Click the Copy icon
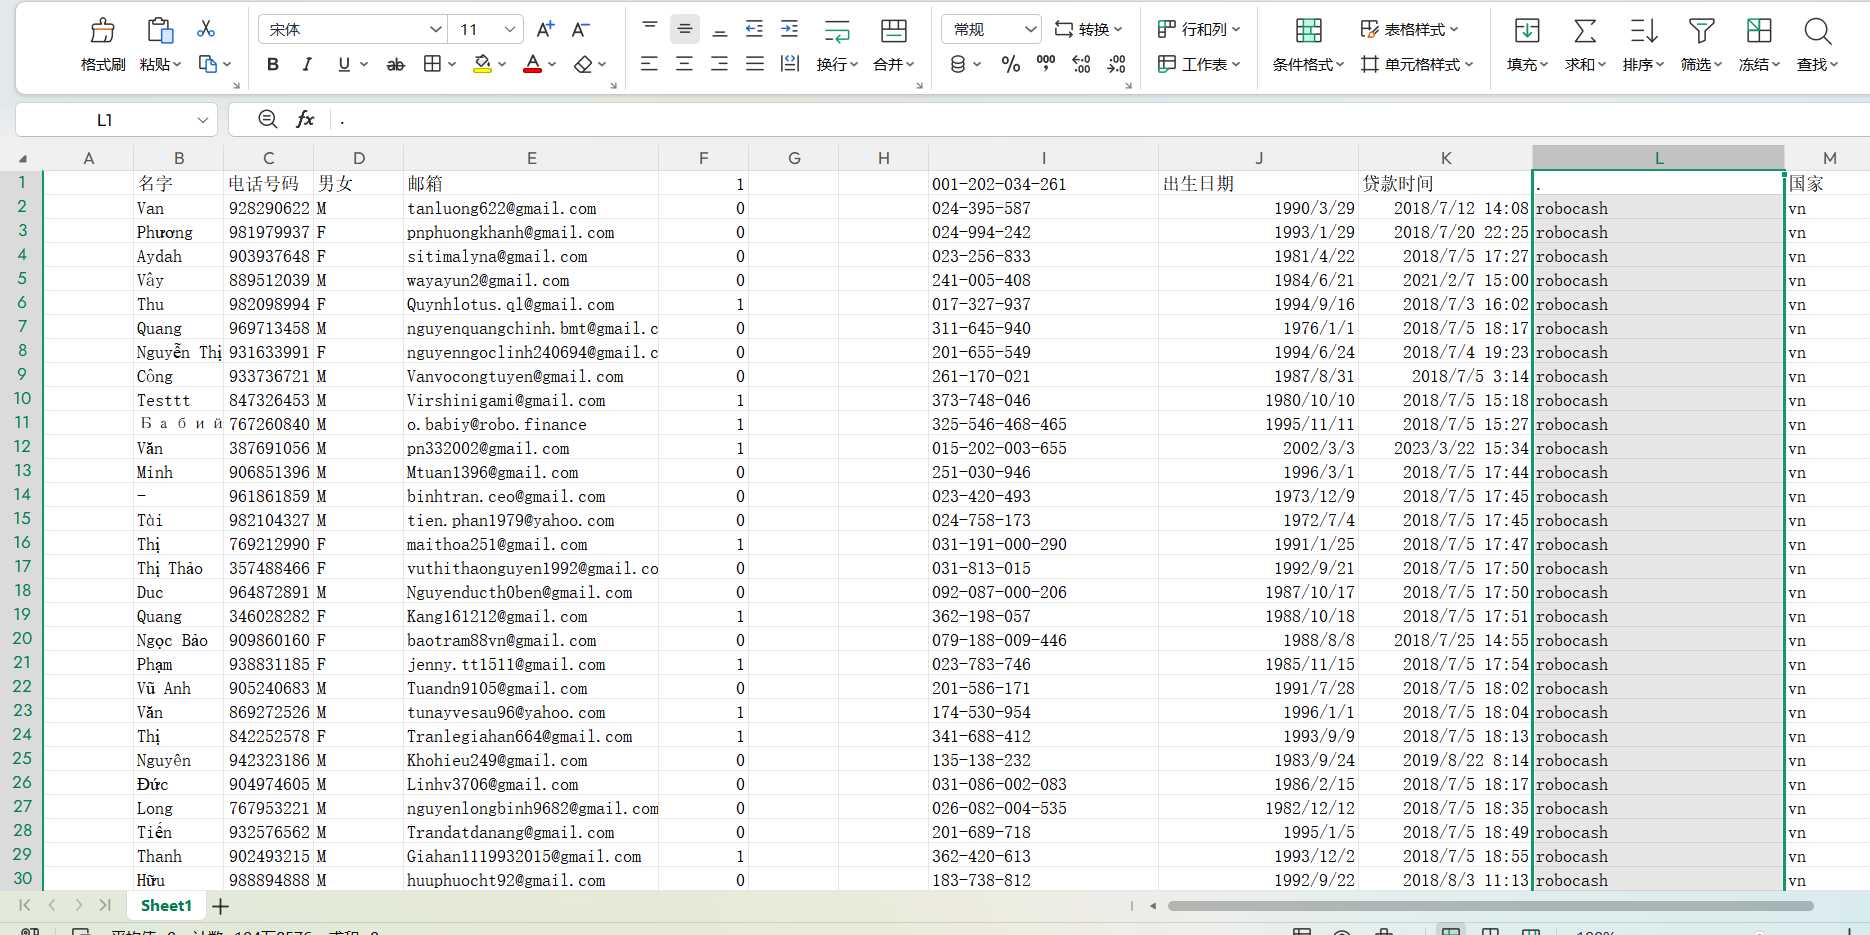Screen dimensions: 1870x935 tap(208, 64)
